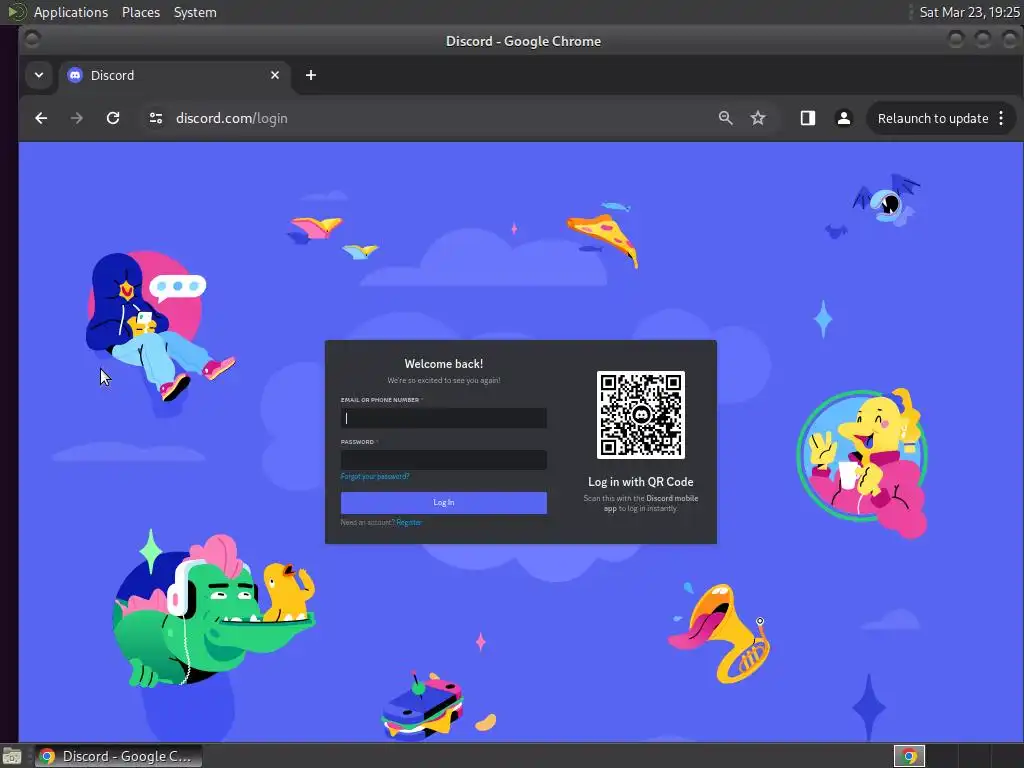Go back using the browser back arrow
The image size is (1024, 768).
click(41, 118)
